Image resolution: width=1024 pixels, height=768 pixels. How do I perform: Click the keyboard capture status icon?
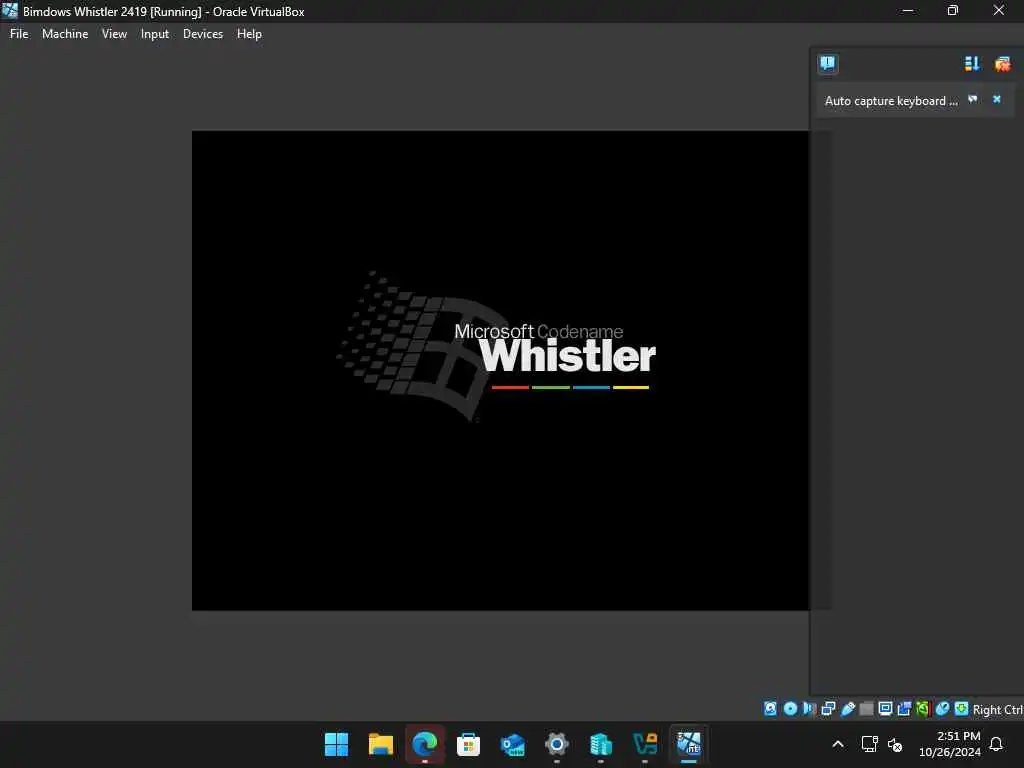click(961, 709)
